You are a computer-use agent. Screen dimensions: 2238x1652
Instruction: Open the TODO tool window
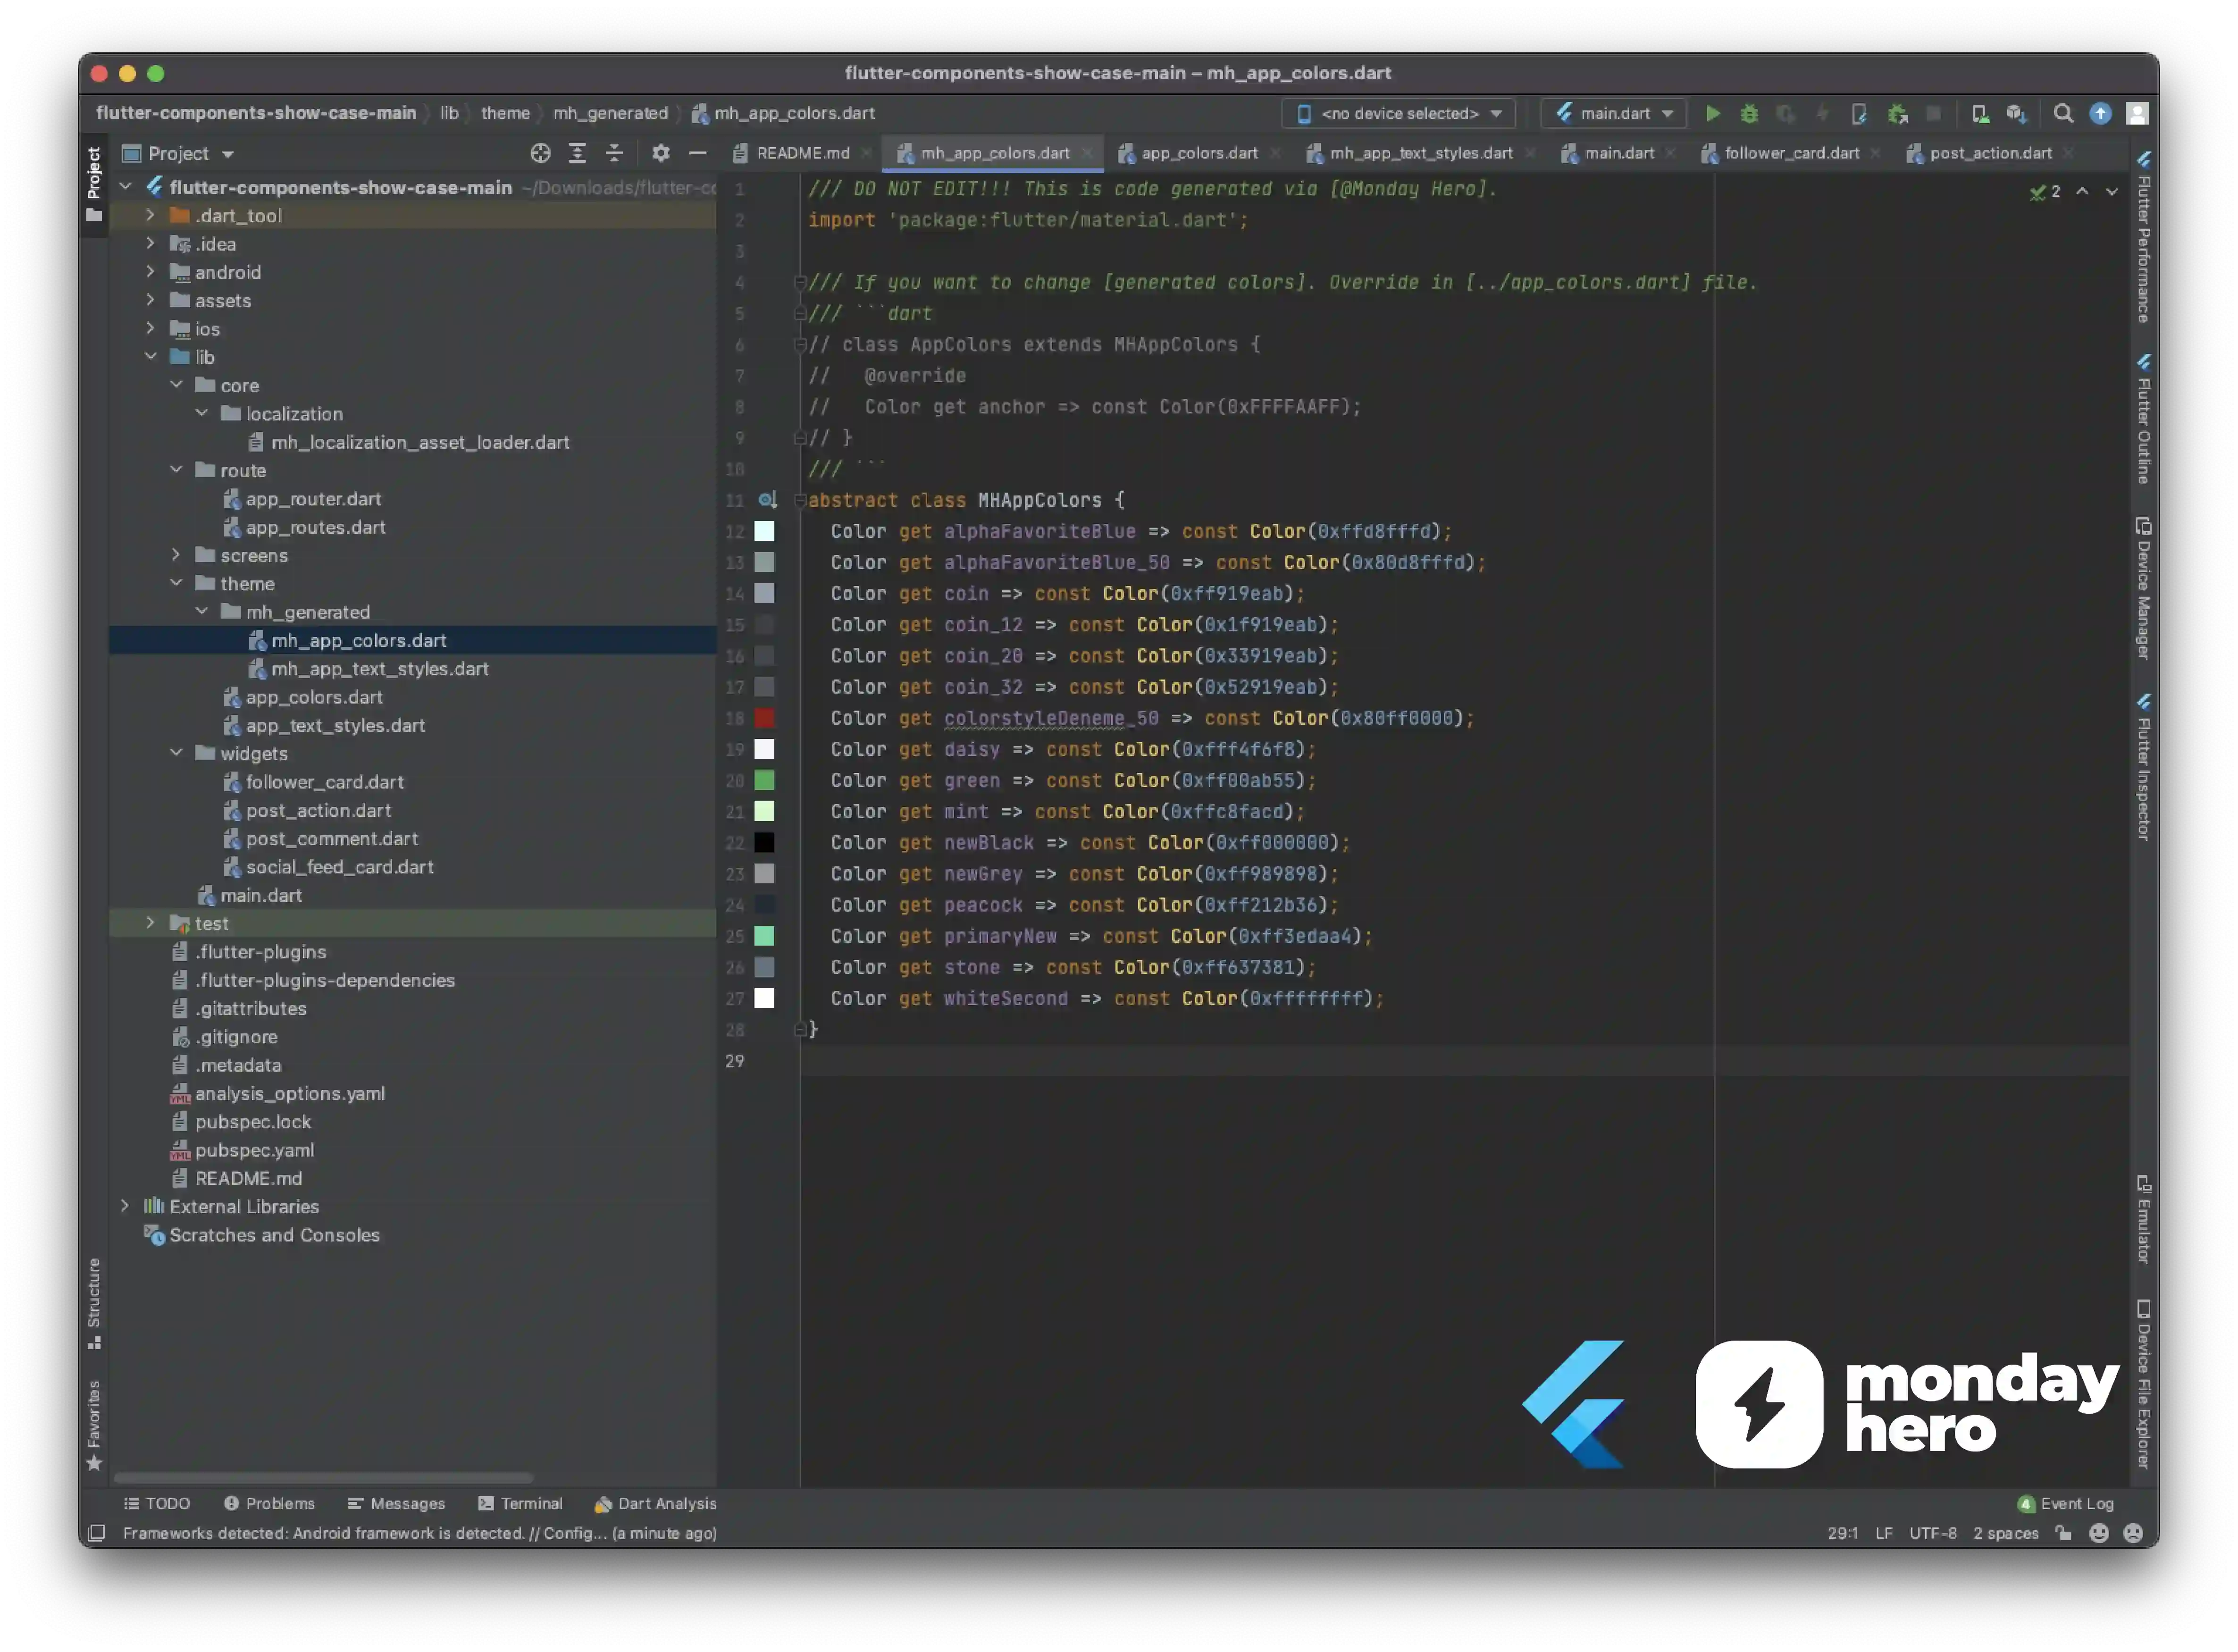157,1504
